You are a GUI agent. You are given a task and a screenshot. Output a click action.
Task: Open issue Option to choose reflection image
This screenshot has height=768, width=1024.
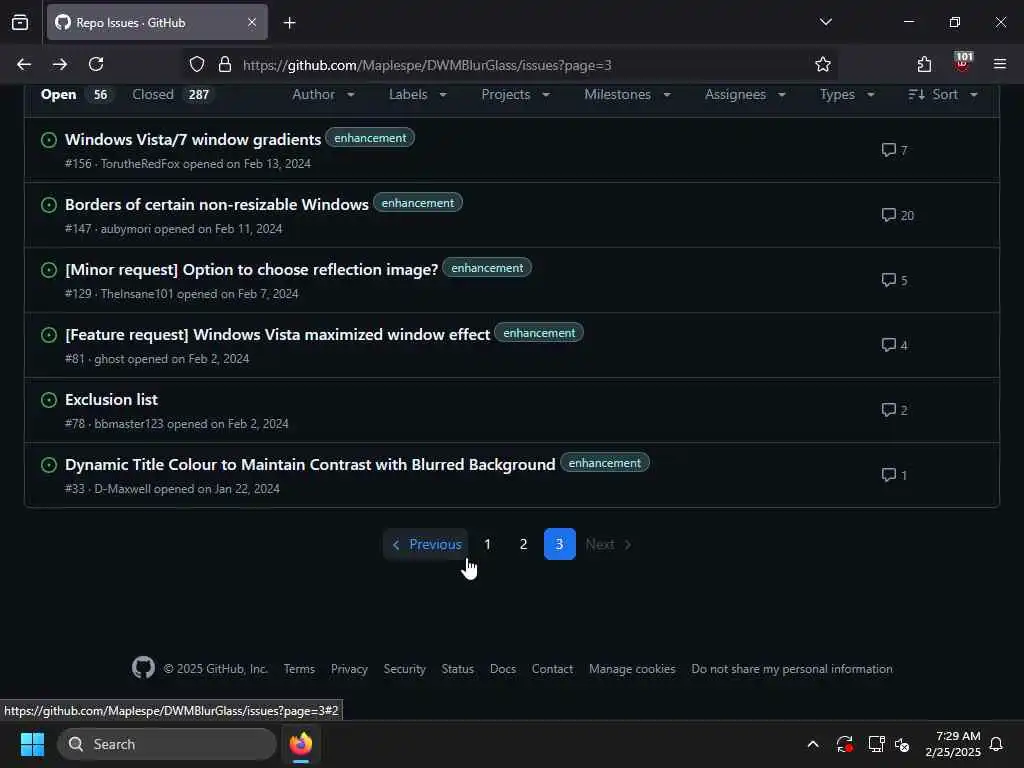251,270
